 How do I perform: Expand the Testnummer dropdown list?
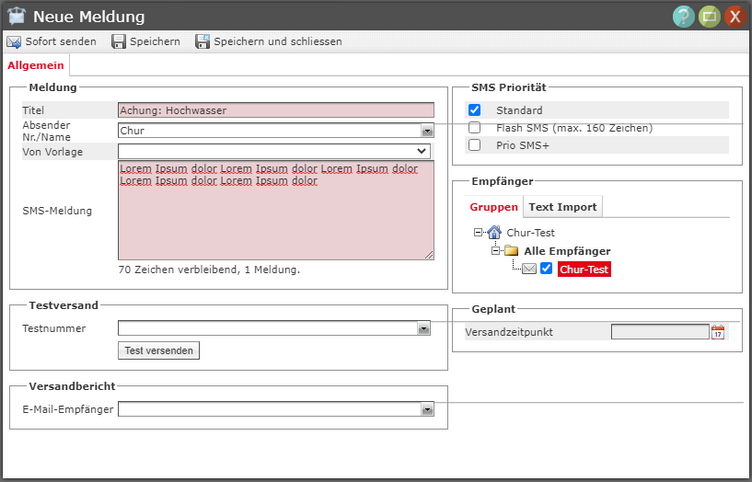coord(425,328)
